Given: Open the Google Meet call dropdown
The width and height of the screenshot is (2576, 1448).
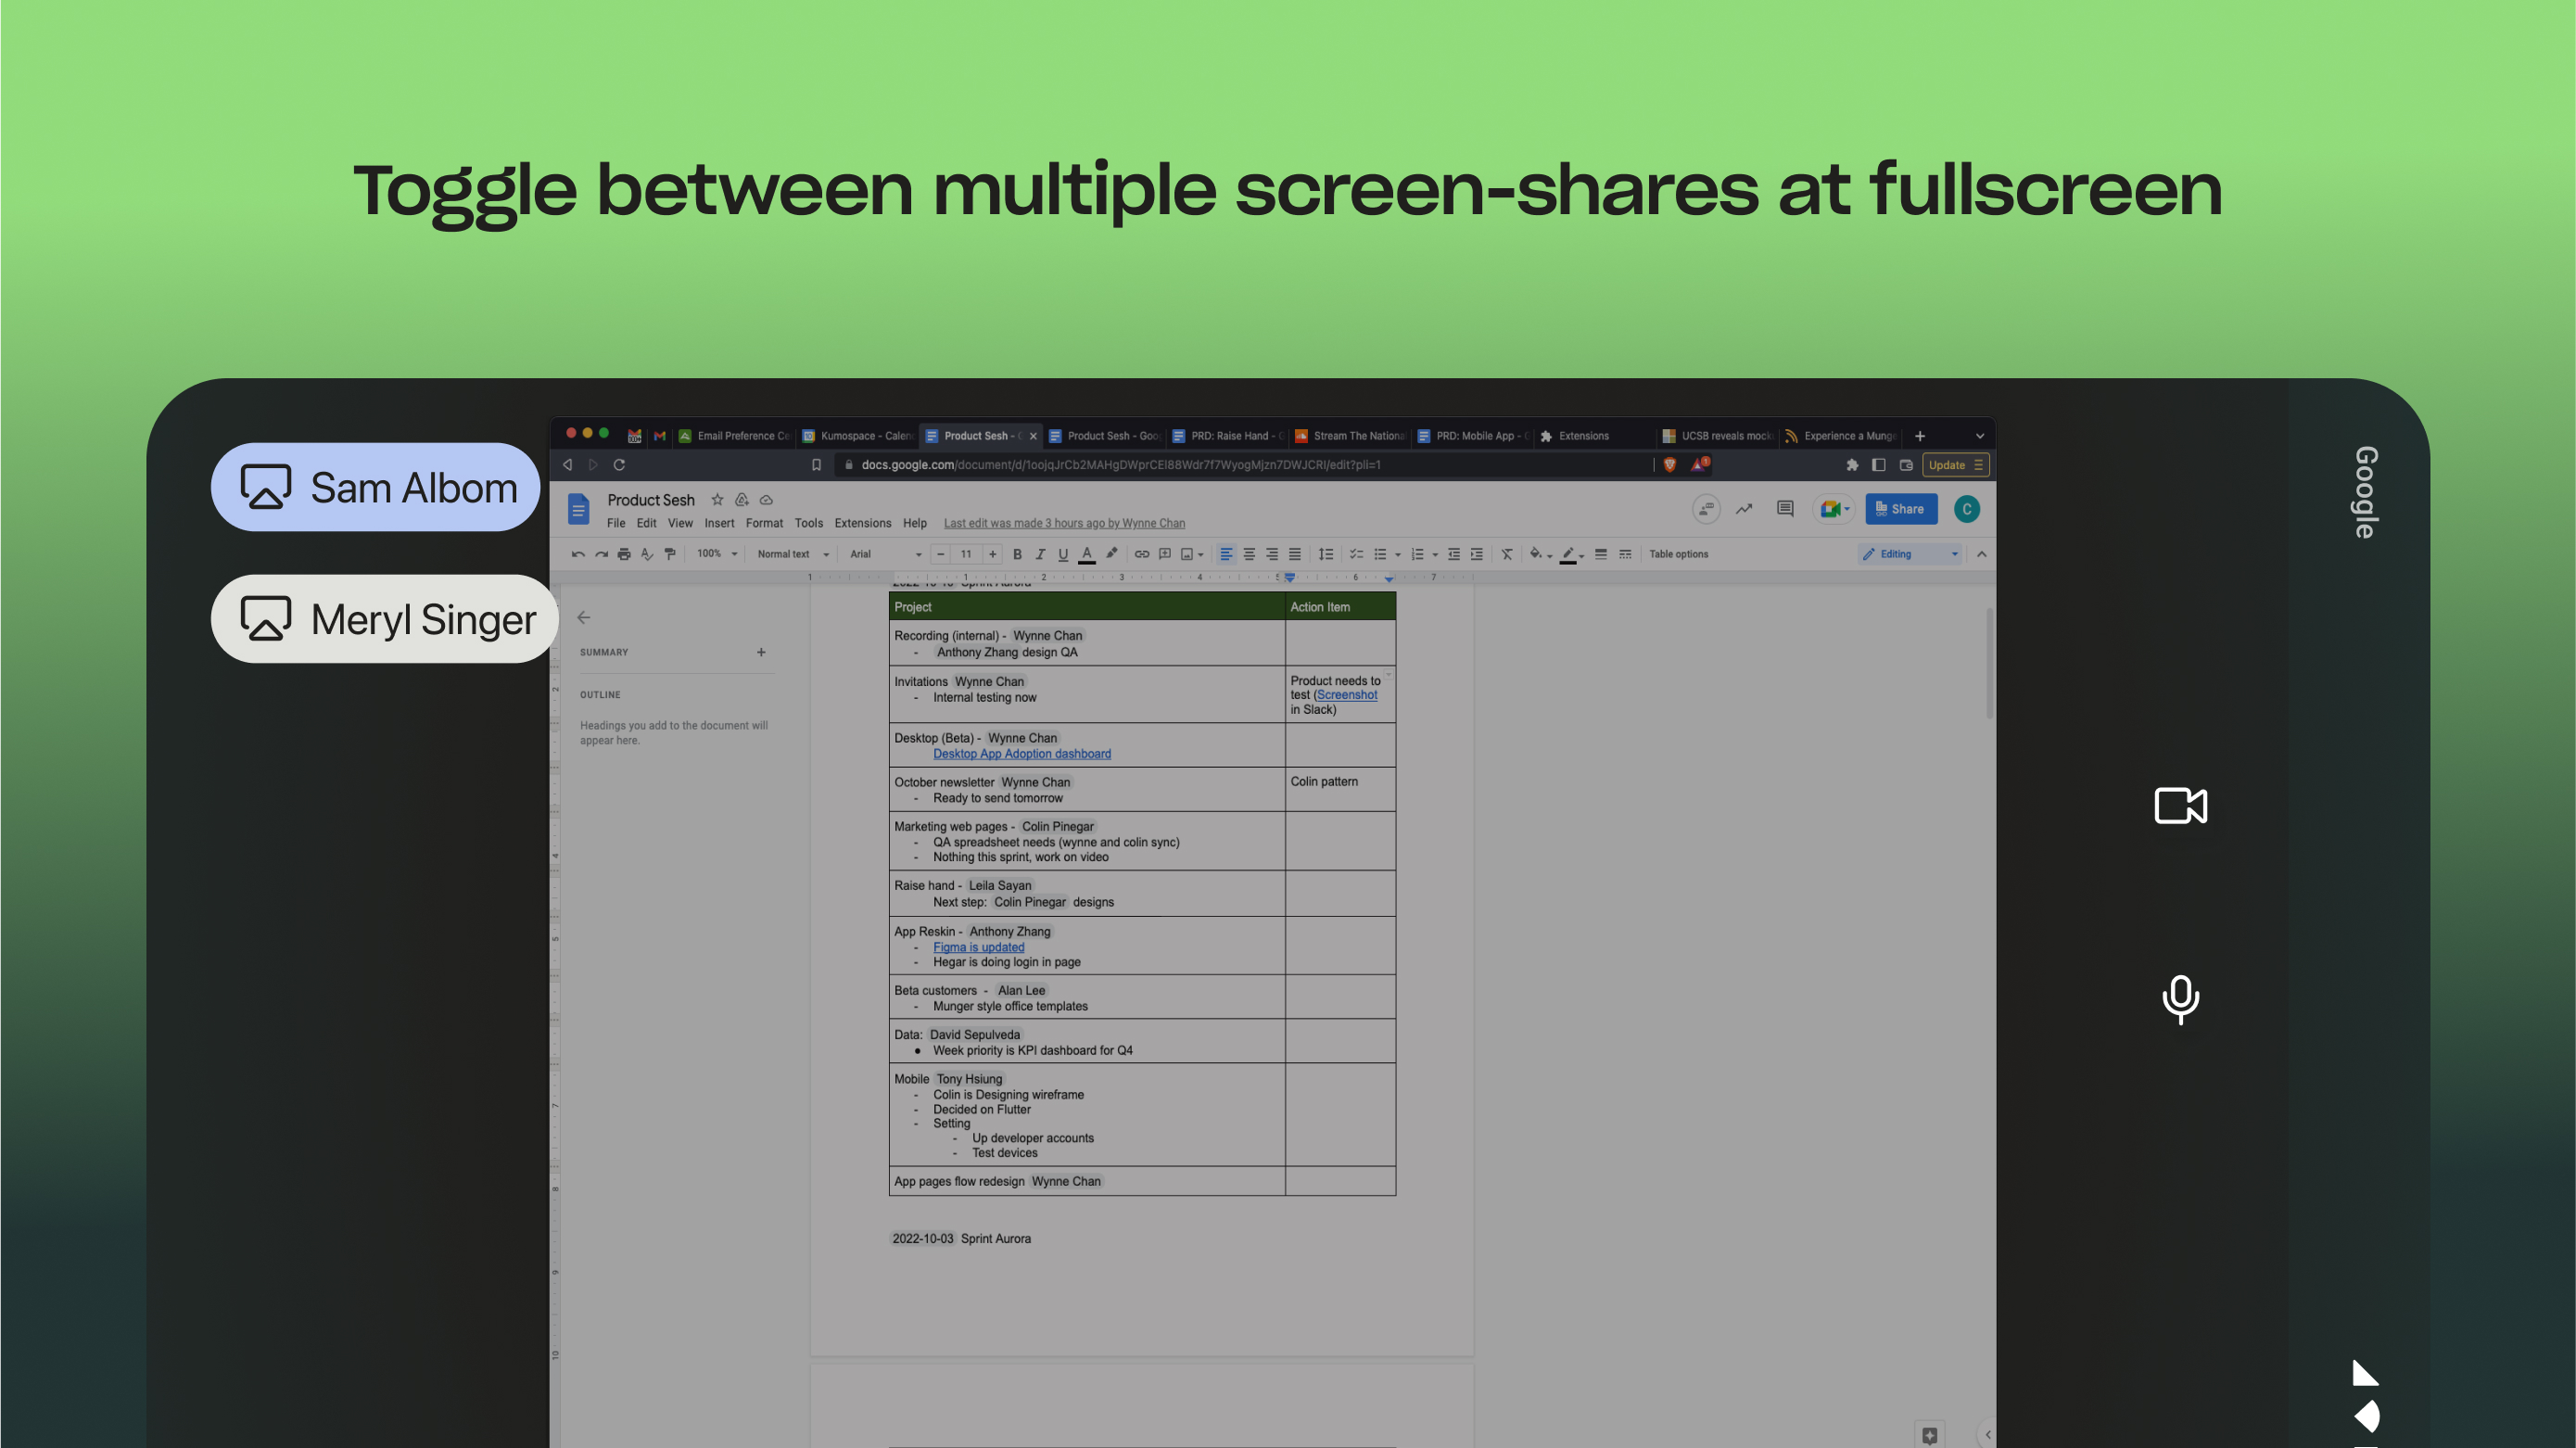Looking at the screenshot, I should pos(1834,509).
